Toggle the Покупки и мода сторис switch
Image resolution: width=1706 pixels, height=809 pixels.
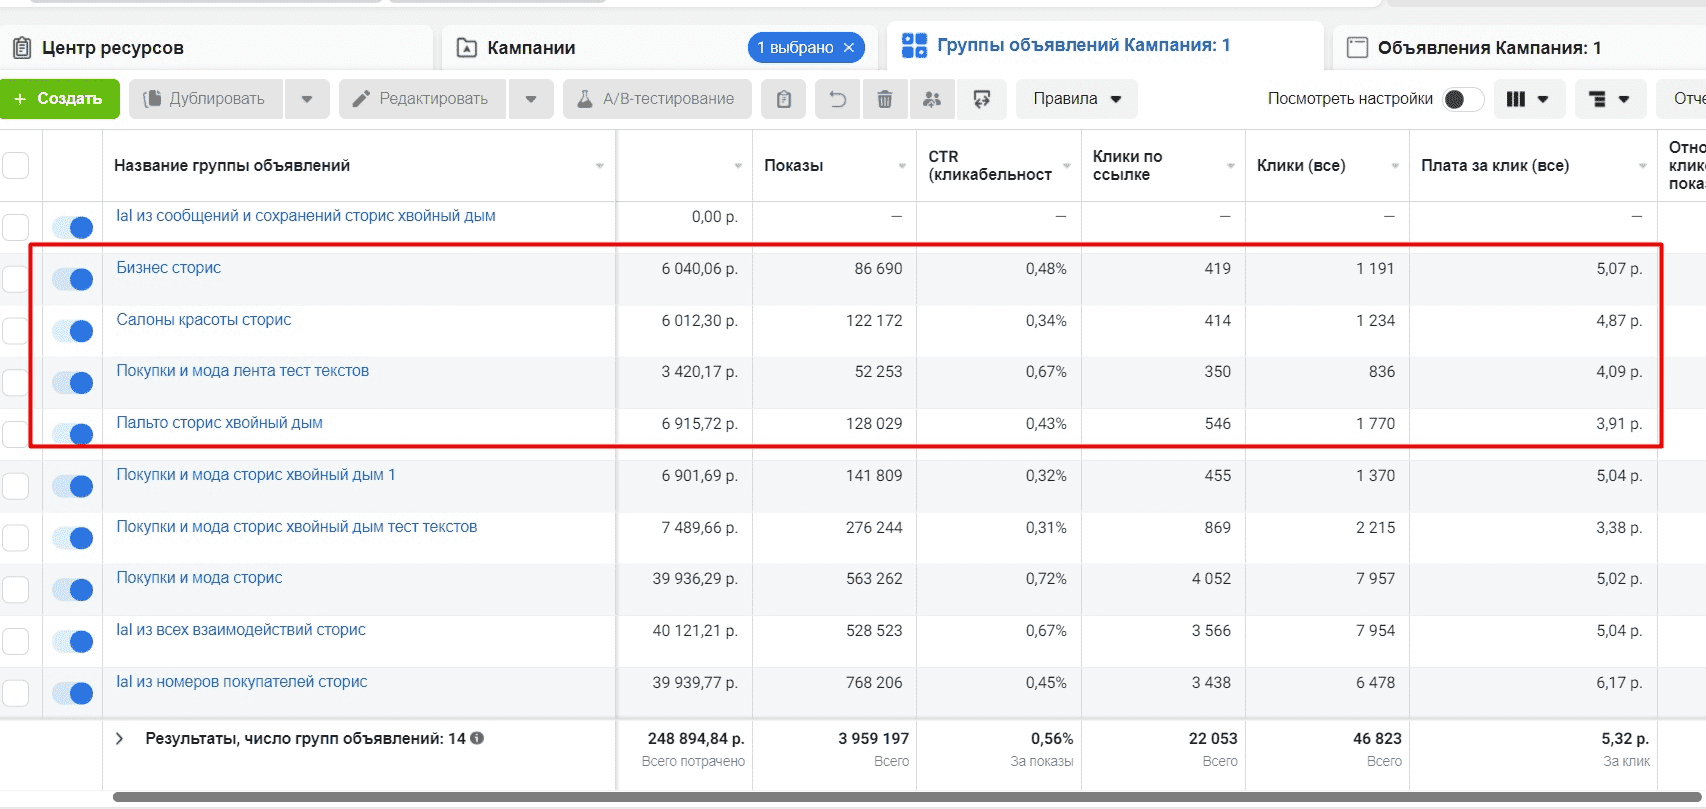pos(73,589)
